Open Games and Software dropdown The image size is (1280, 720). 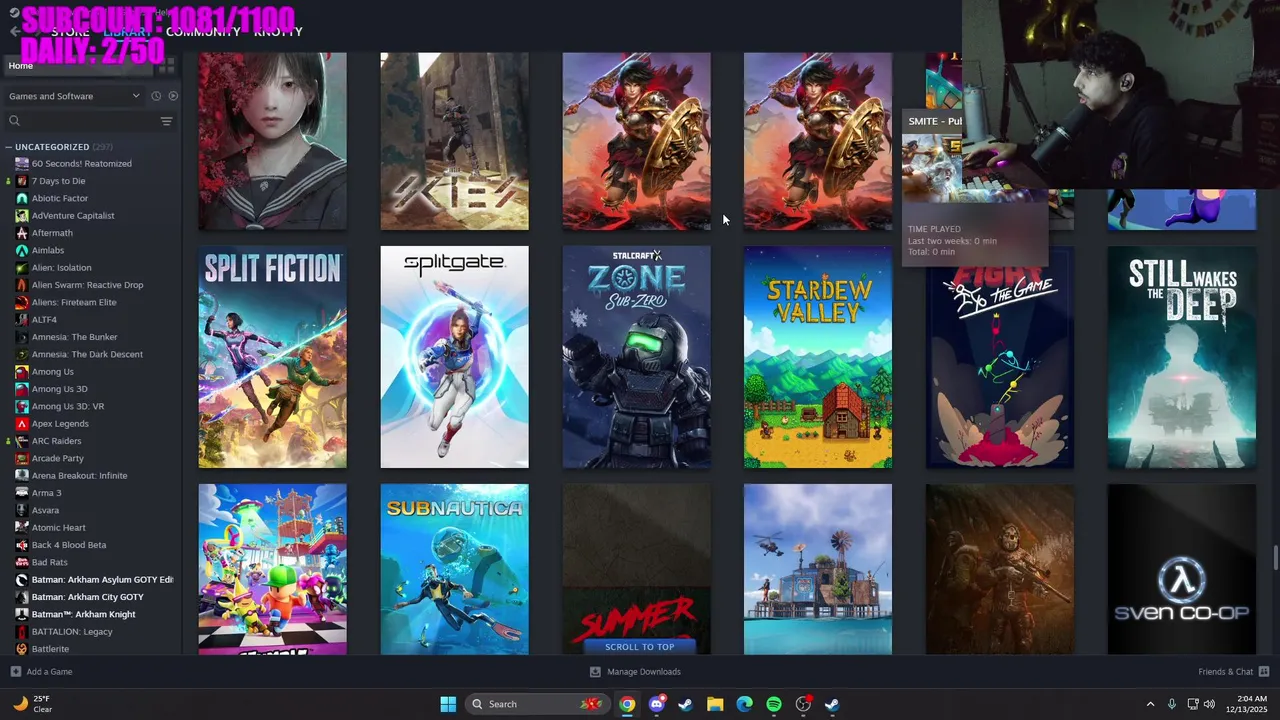click(x=75, y=96)
